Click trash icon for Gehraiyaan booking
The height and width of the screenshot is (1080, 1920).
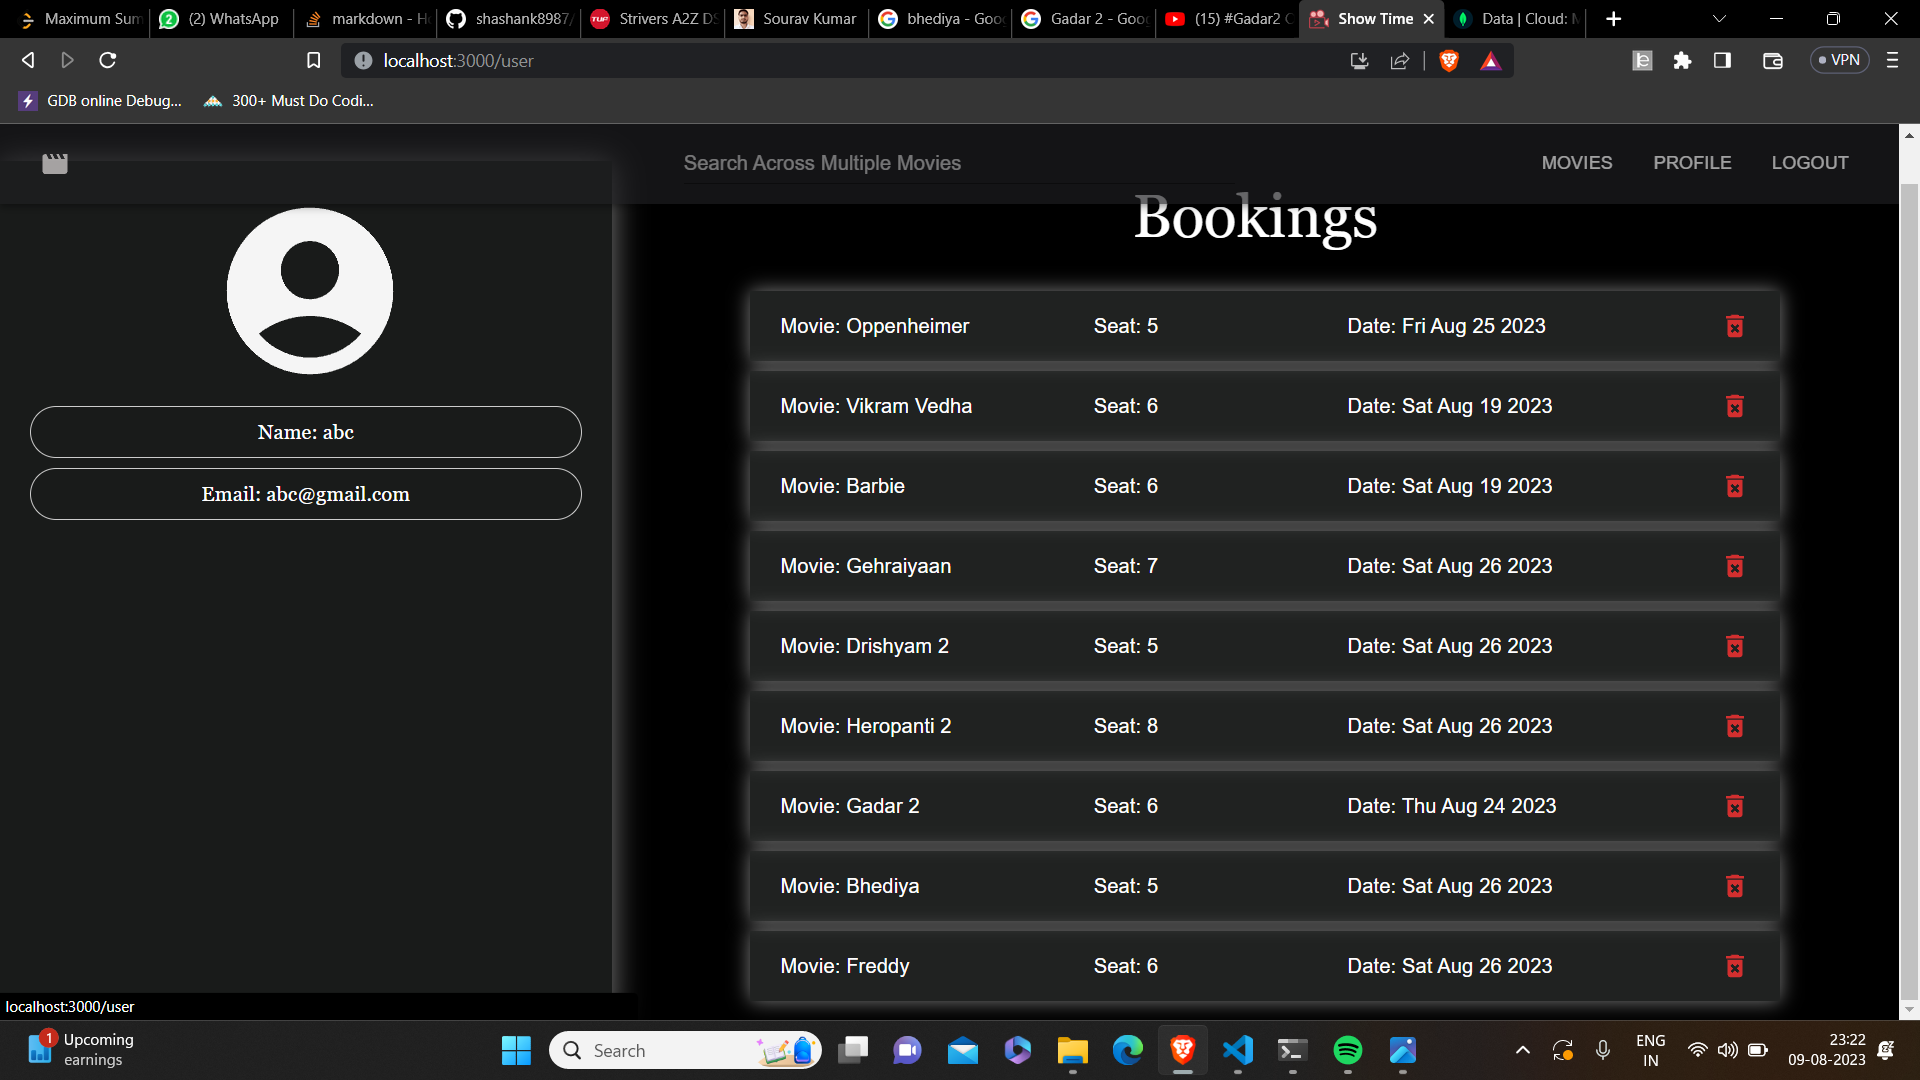pos(1735,566)
